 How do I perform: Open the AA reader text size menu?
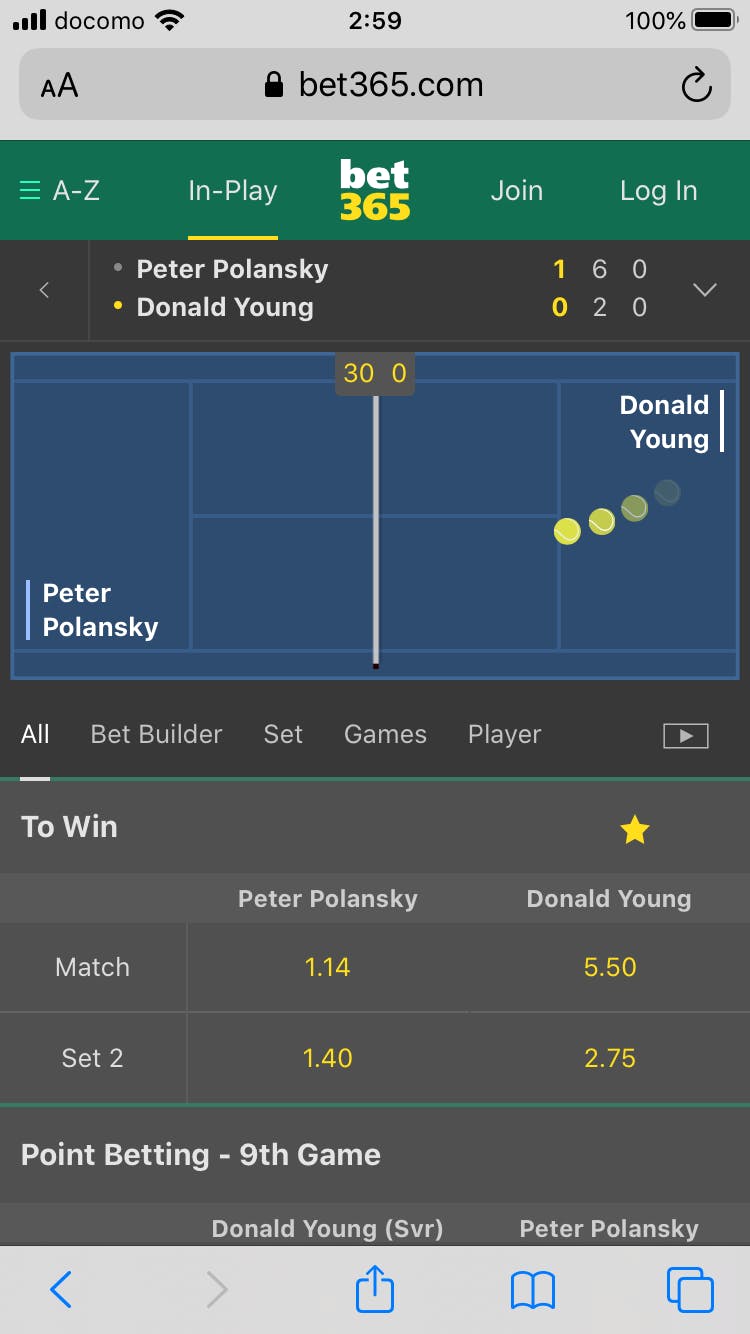59,86
